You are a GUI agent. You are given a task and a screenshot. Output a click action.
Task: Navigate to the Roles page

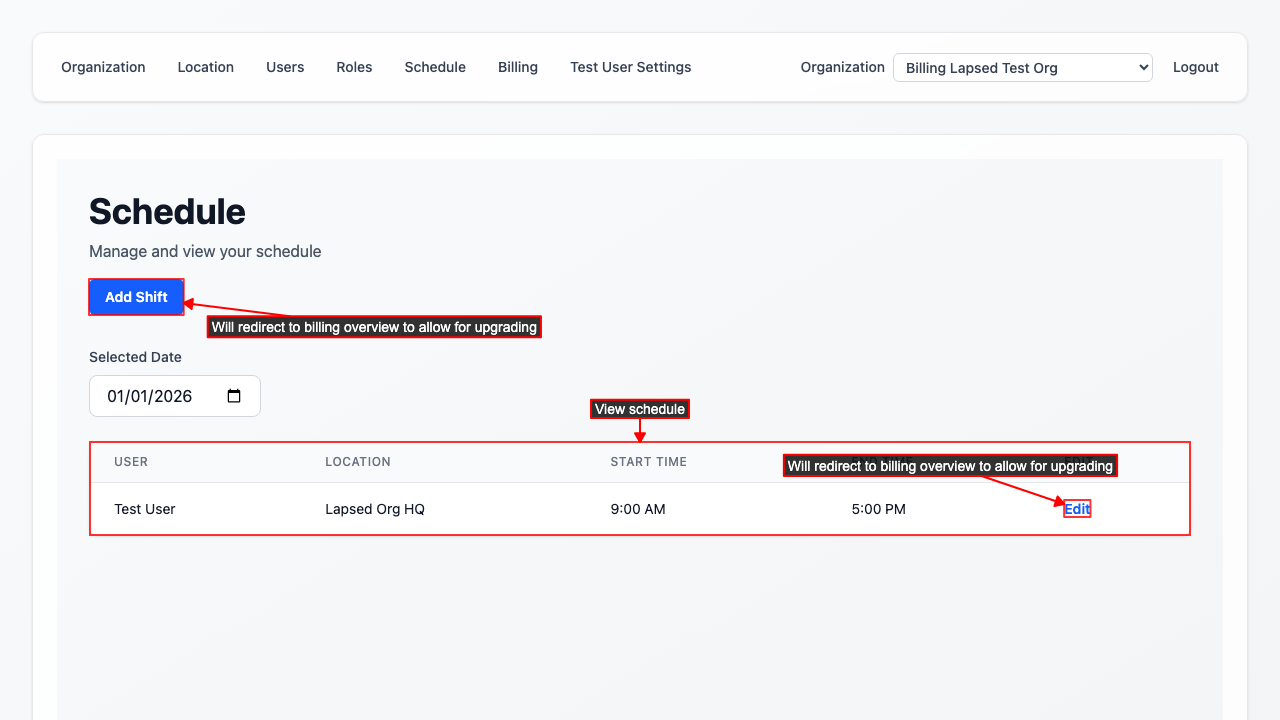point(354,67)
